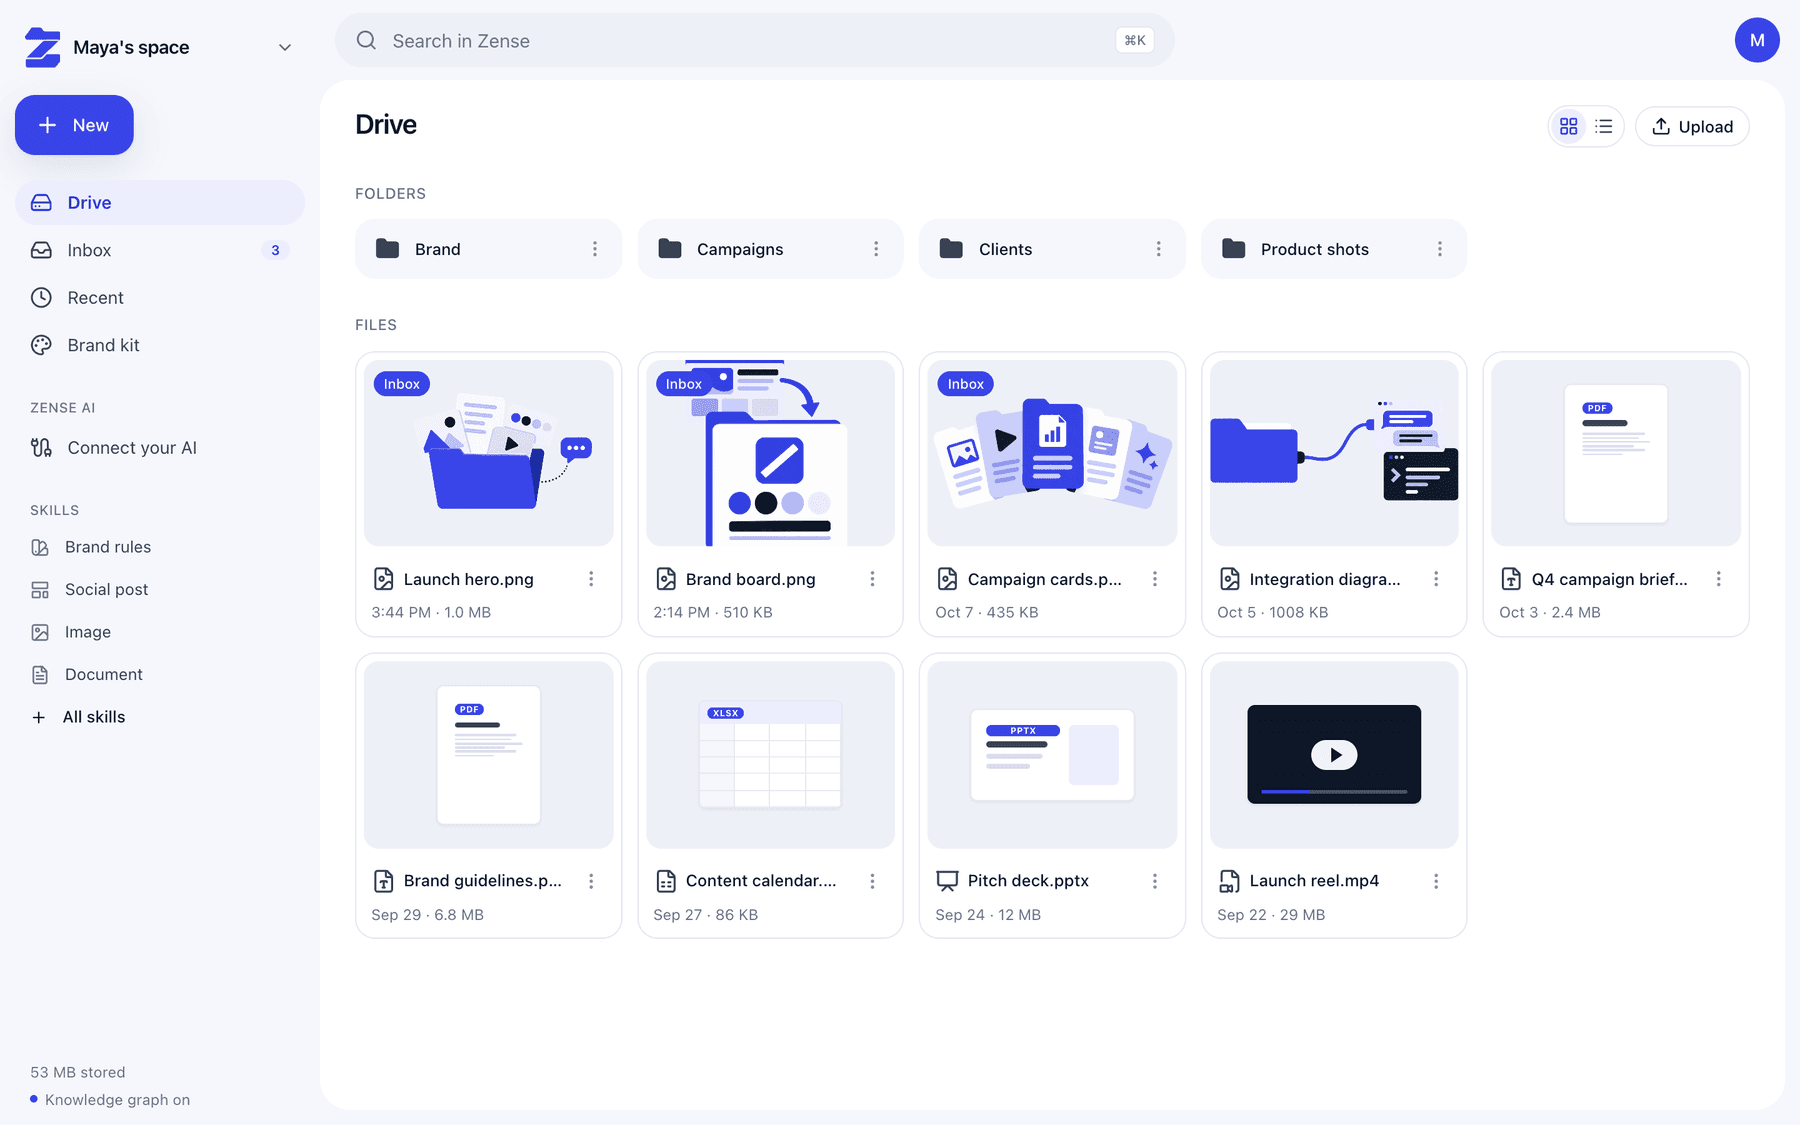Open Drive in sidebar
The width and height of the screenshot is (1800, 1125).
[160, 202]
